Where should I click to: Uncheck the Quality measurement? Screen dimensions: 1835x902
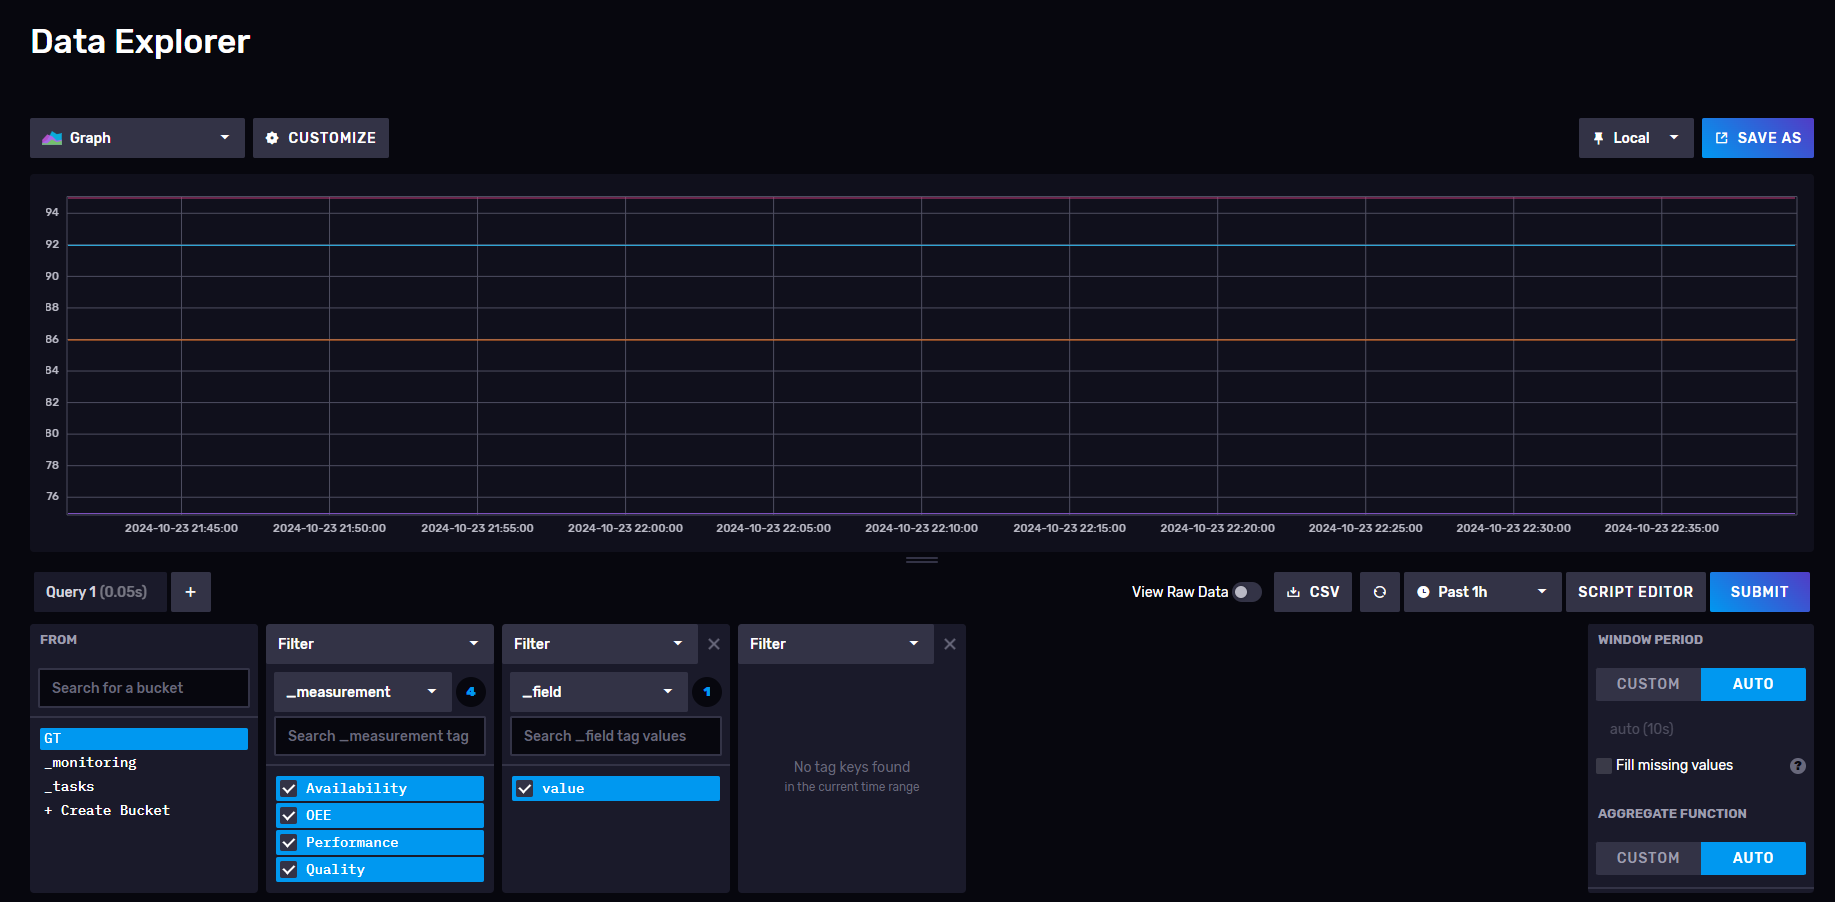click(289, 870)
